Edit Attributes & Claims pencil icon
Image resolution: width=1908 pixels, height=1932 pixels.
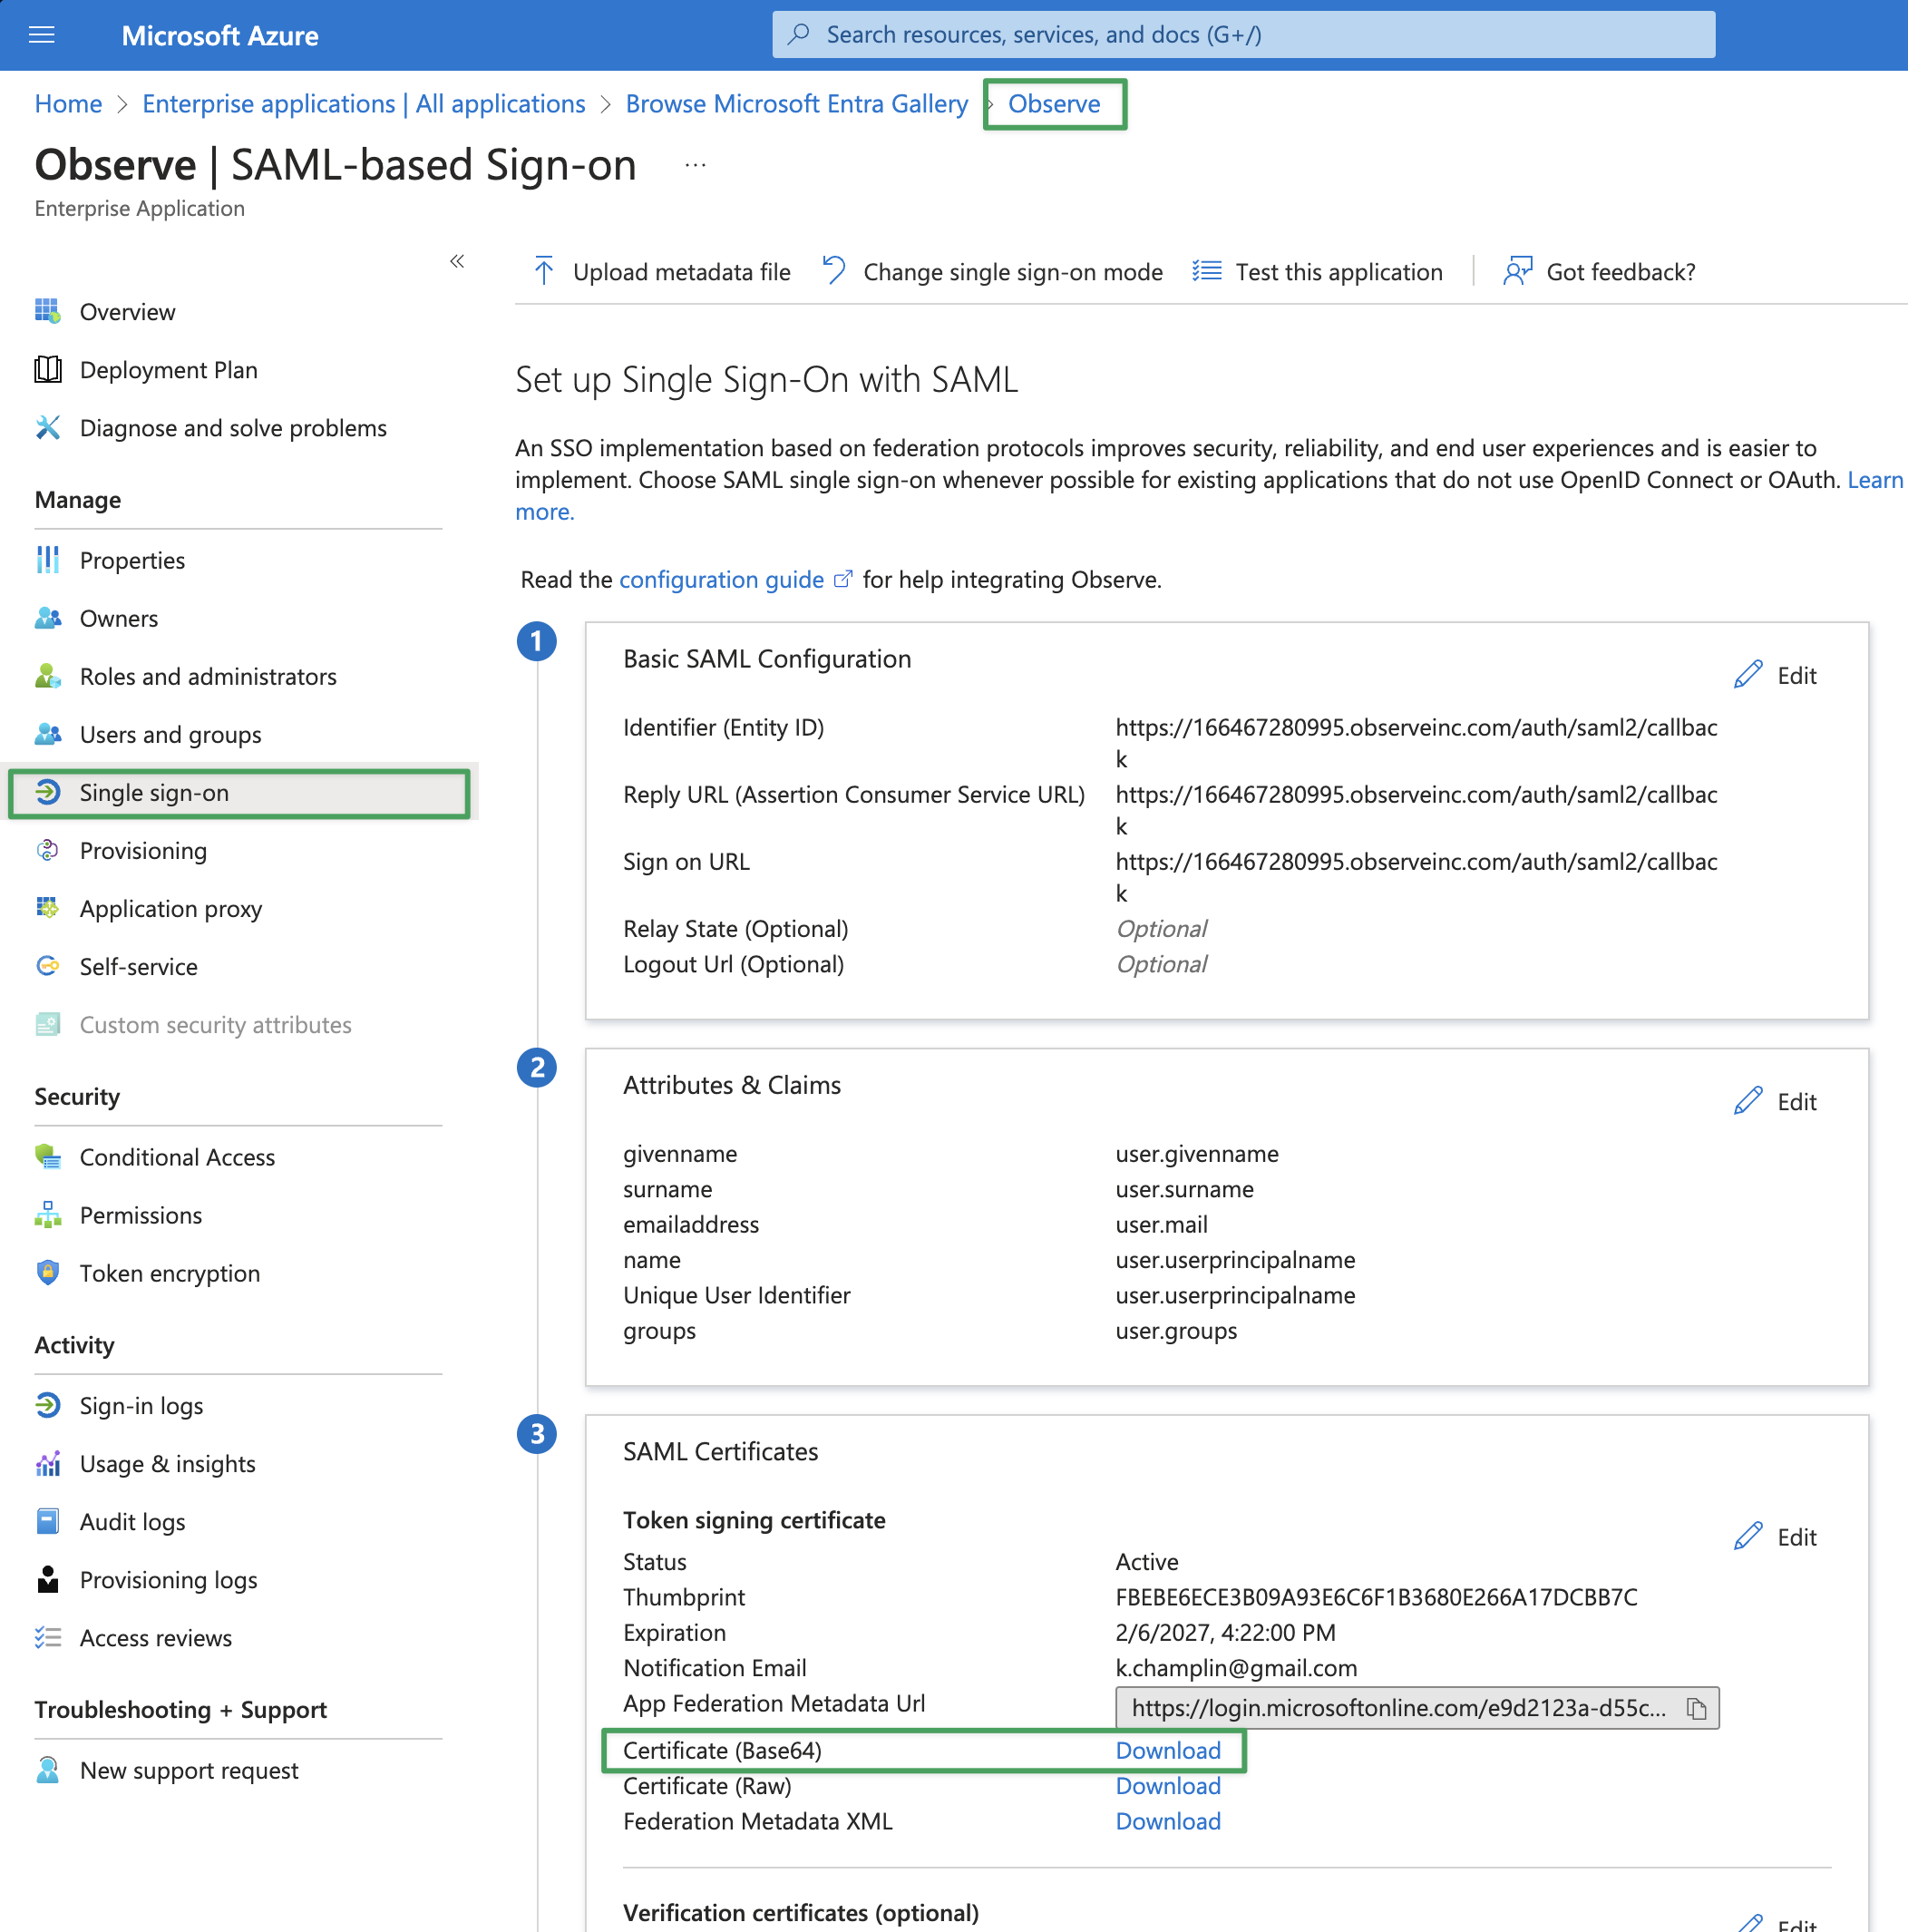click(1748, 1102)
